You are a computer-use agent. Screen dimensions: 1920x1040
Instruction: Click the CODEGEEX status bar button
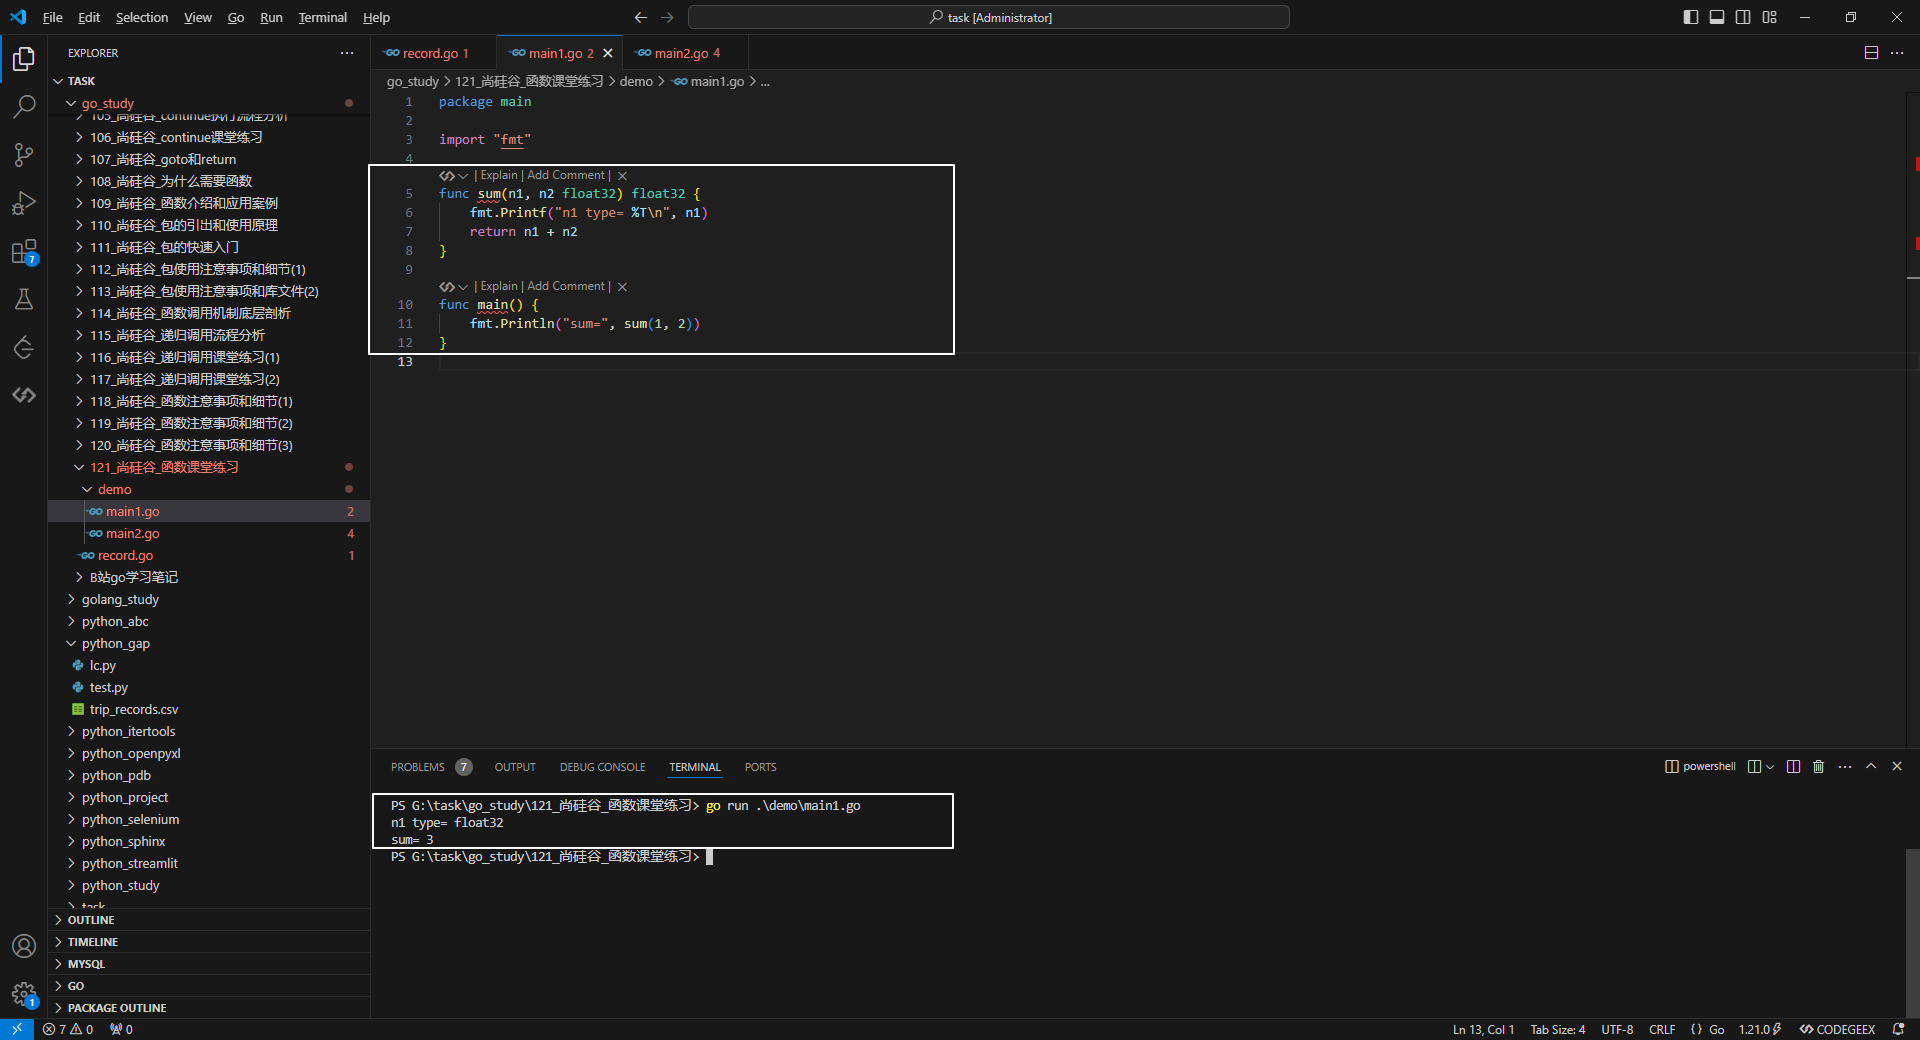(x=1838, y=1029)
